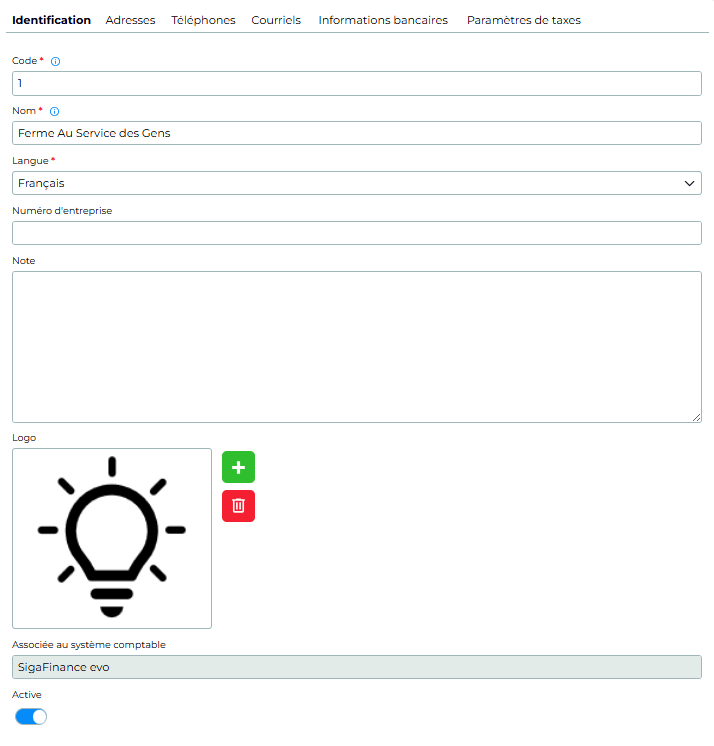Click the 'Active' label text
This screenshot has height=746, width=714.
pos(27,695)
